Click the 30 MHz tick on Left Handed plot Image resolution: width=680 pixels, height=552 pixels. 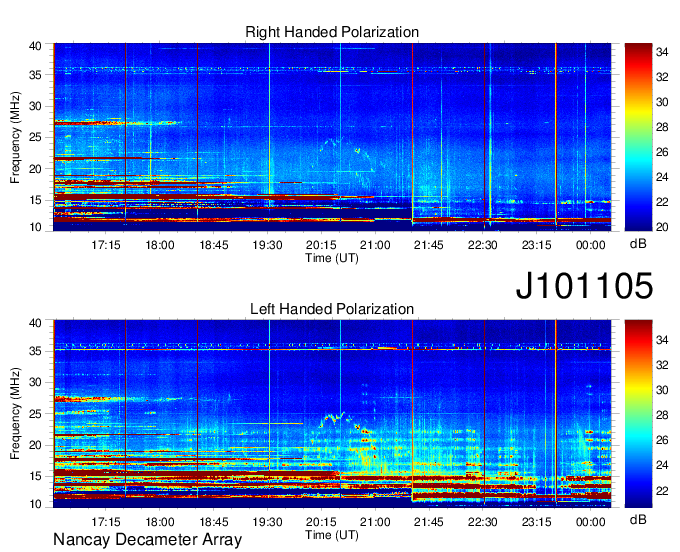tap(35, 382)
